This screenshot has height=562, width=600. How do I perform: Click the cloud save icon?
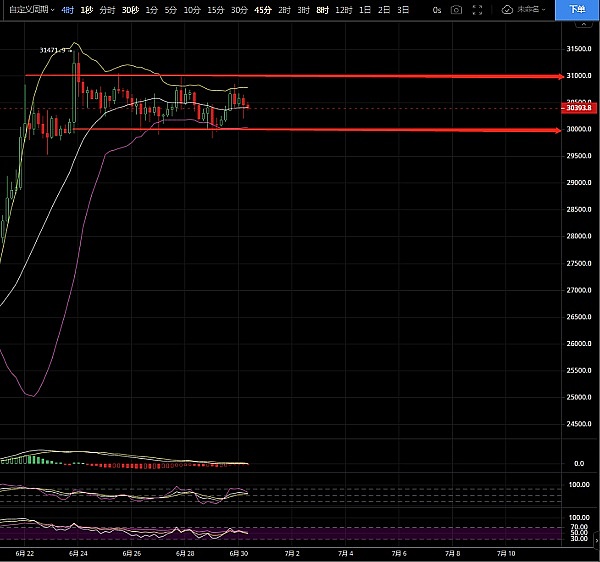tap(508, 9)
